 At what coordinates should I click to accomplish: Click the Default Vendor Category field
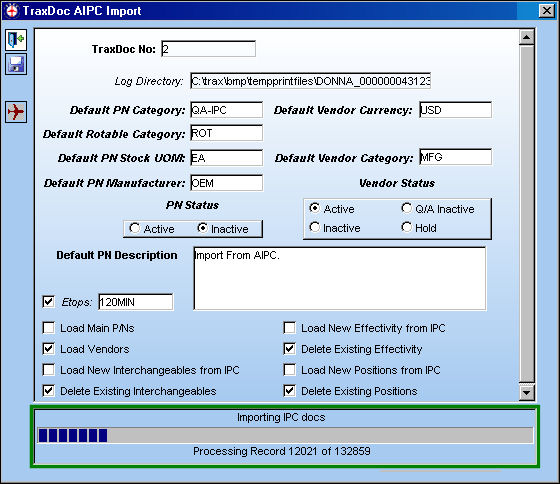[x=455, y=157]
